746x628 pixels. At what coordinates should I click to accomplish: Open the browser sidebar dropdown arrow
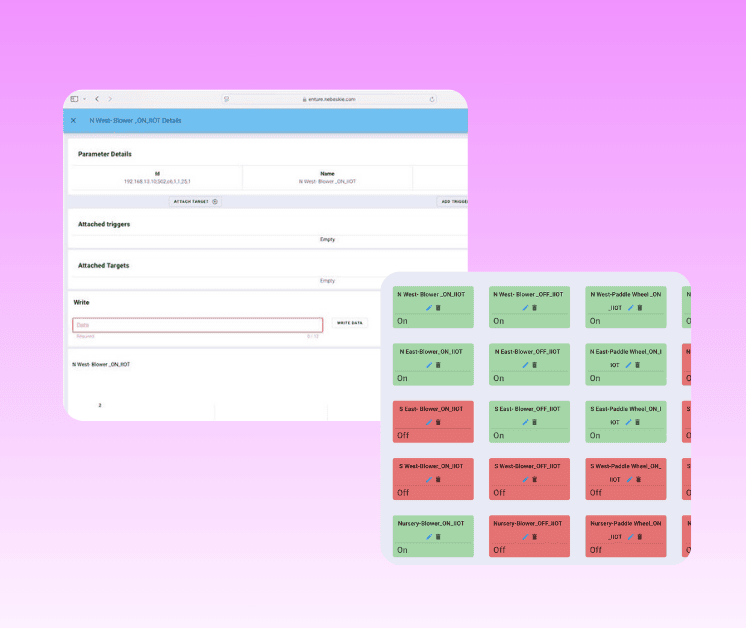(84, 99)
